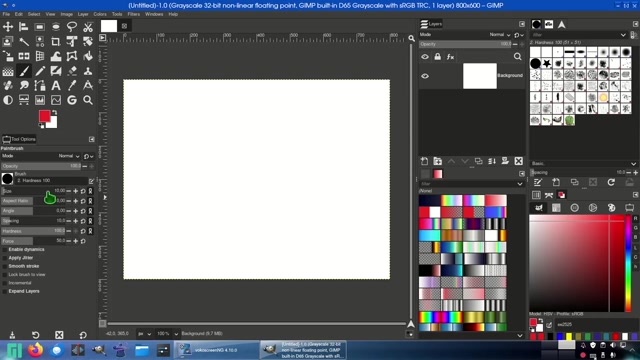
Task: Select the Color Picker eyedropper tool
Action: [72, 86]
